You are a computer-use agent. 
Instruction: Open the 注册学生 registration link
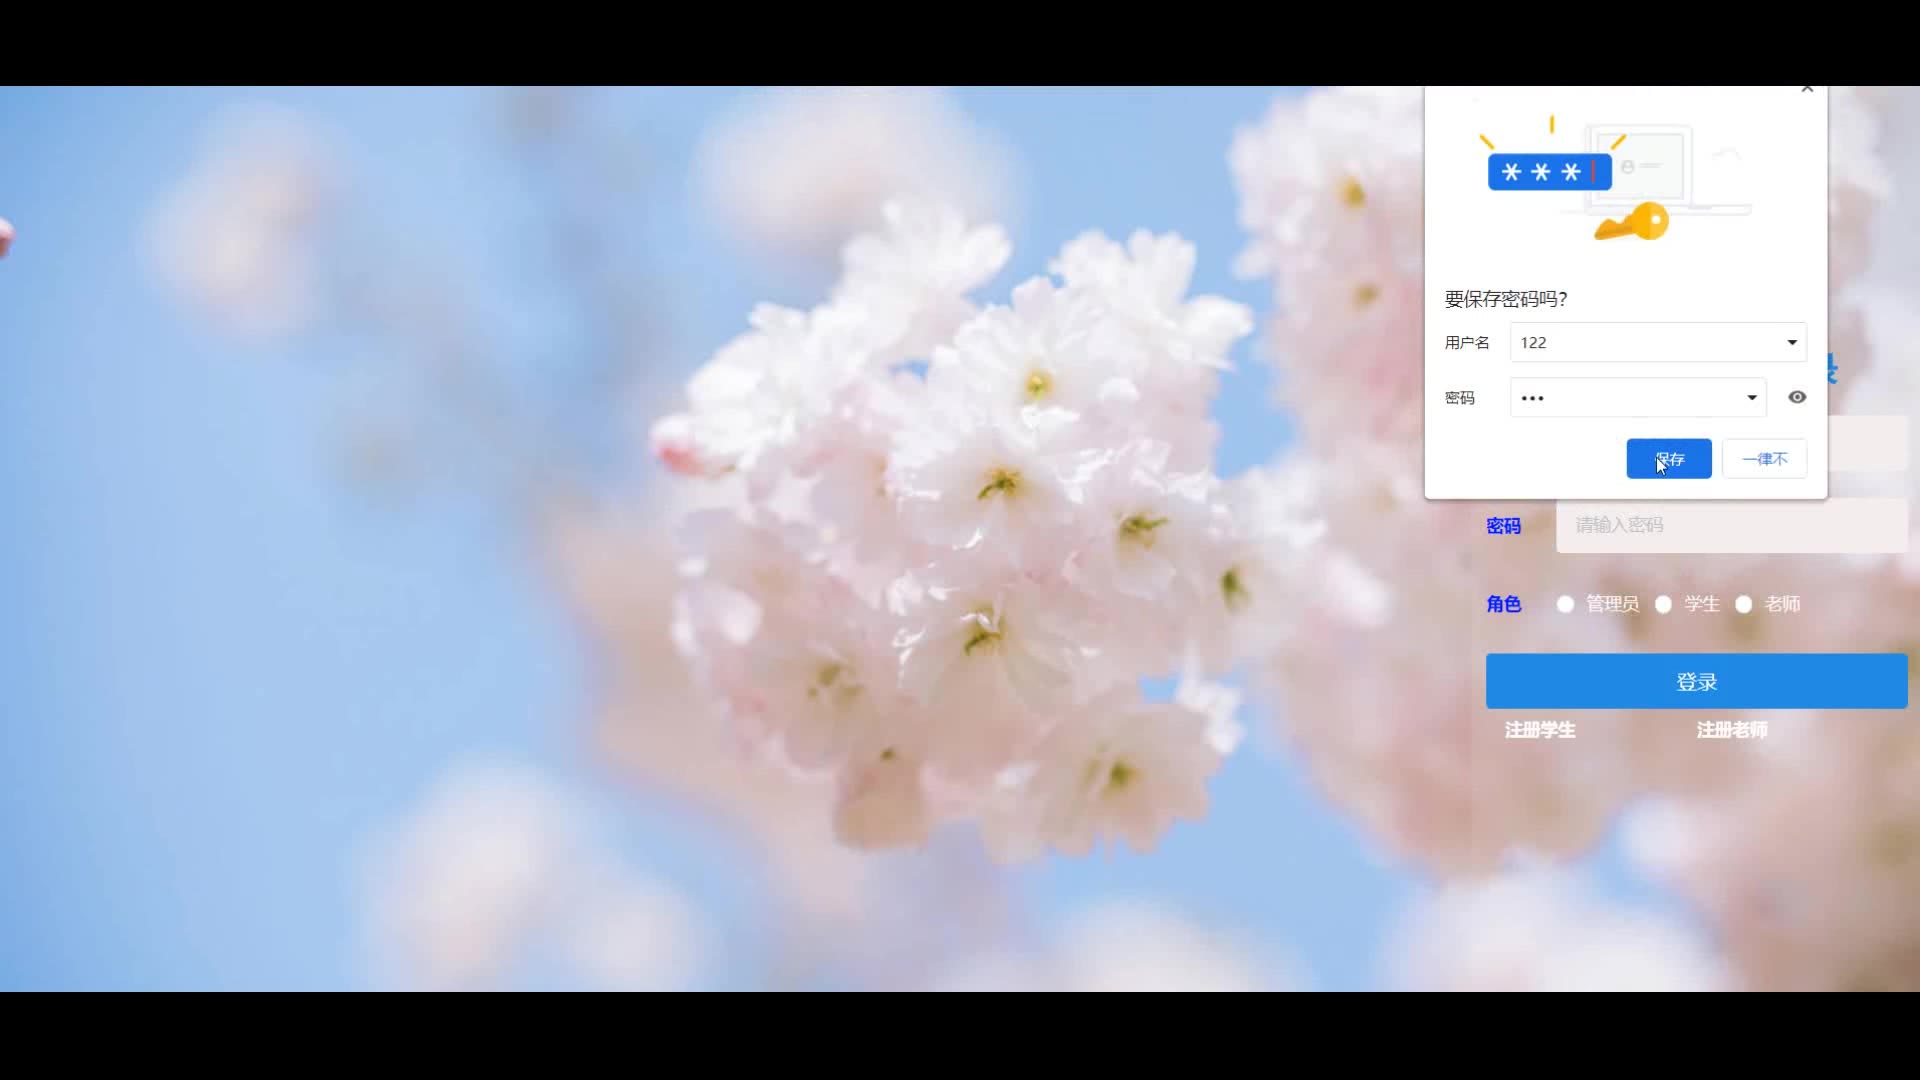pyautogui.click(x=1540, y=730)
